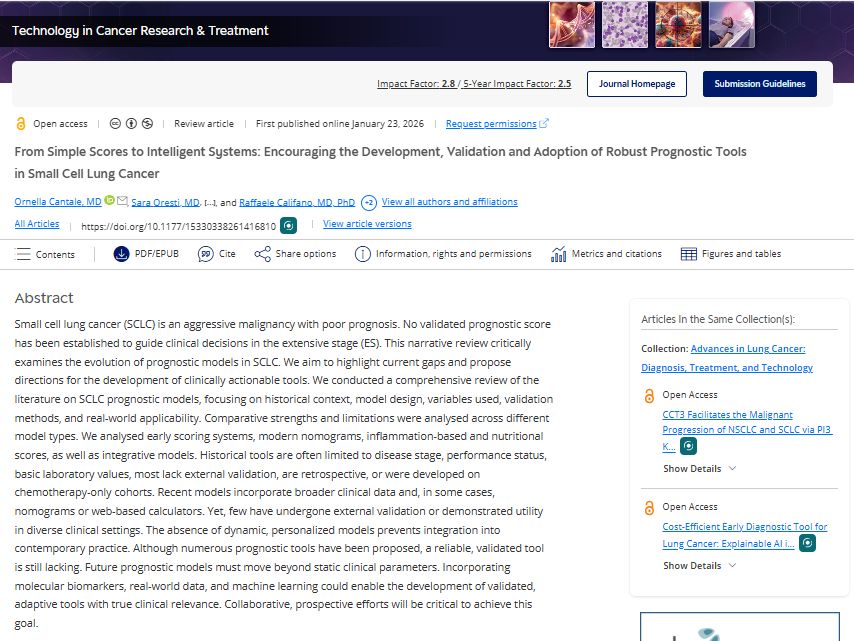Click the email envelope icon beside Ornella Cantale
Screen dimensions: 854x641
(x=122, y=201)
